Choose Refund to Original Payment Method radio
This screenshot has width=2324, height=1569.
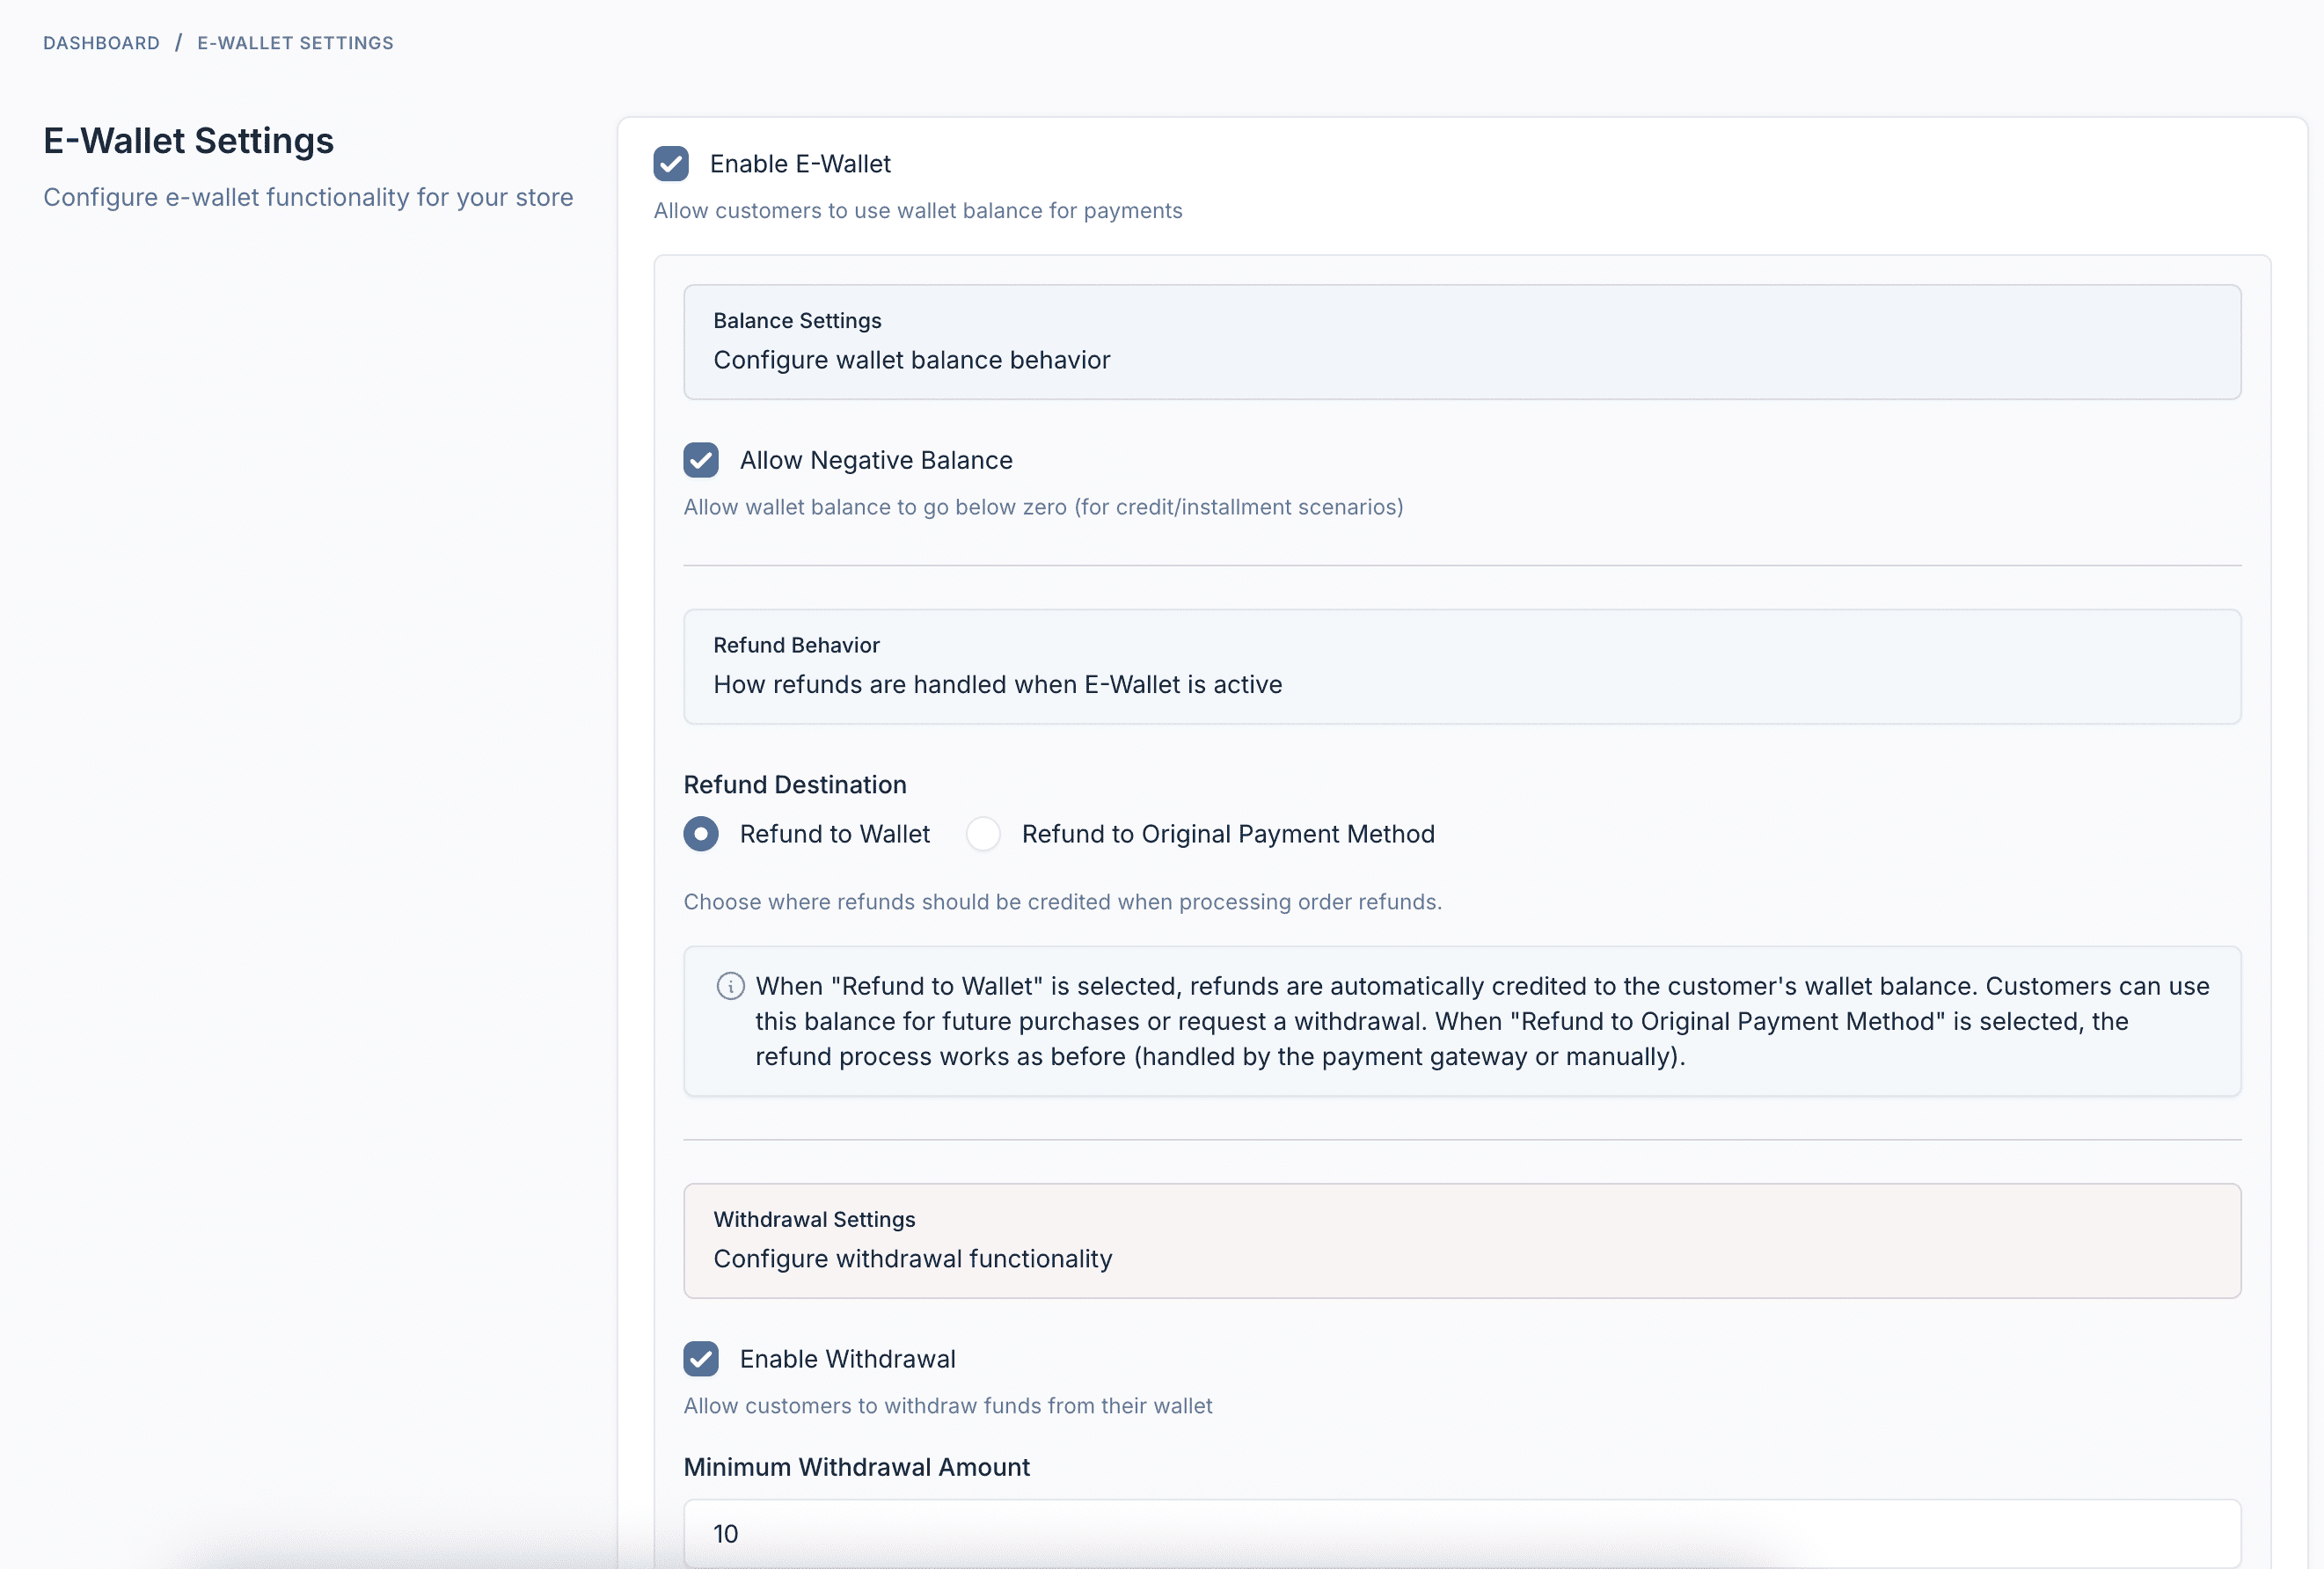point(983,834)
